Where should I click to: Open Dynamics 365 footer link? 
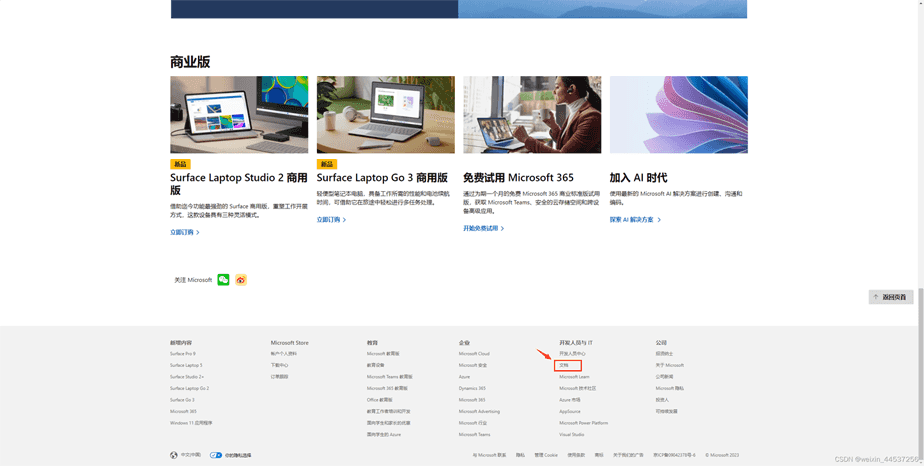[x=472, y=388]
